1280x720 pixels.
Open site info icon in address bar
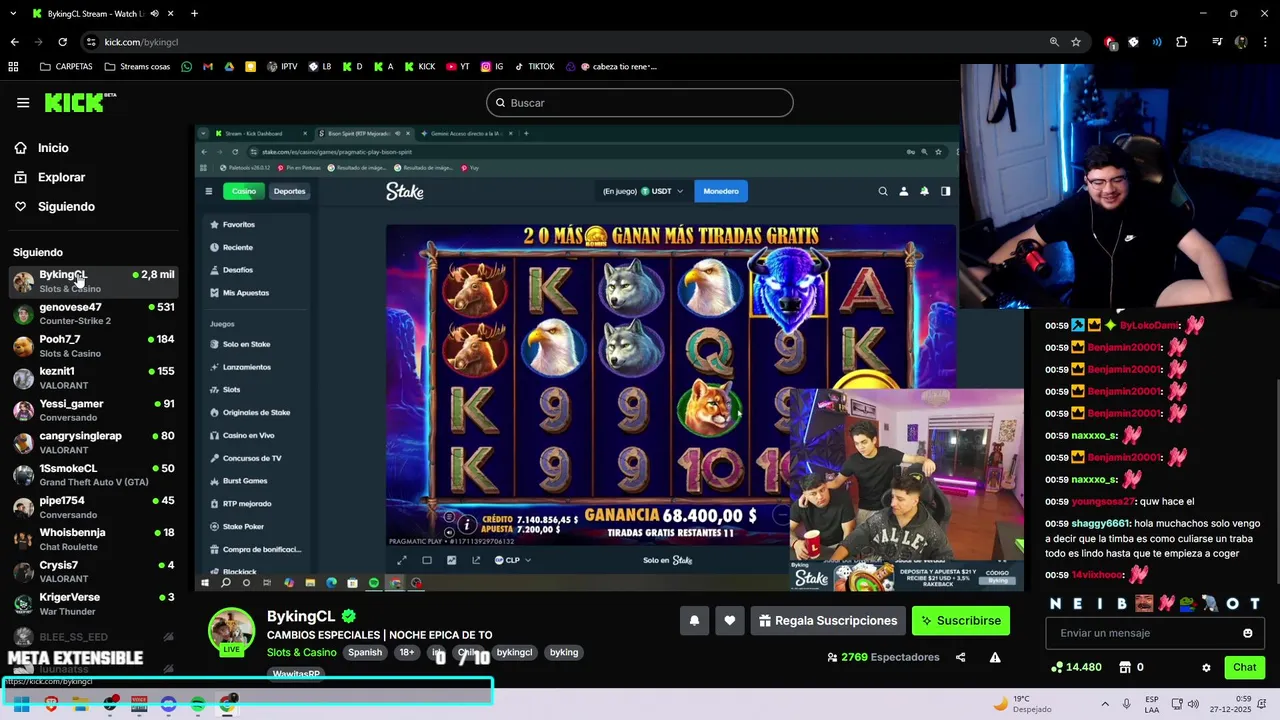(91, 42)
